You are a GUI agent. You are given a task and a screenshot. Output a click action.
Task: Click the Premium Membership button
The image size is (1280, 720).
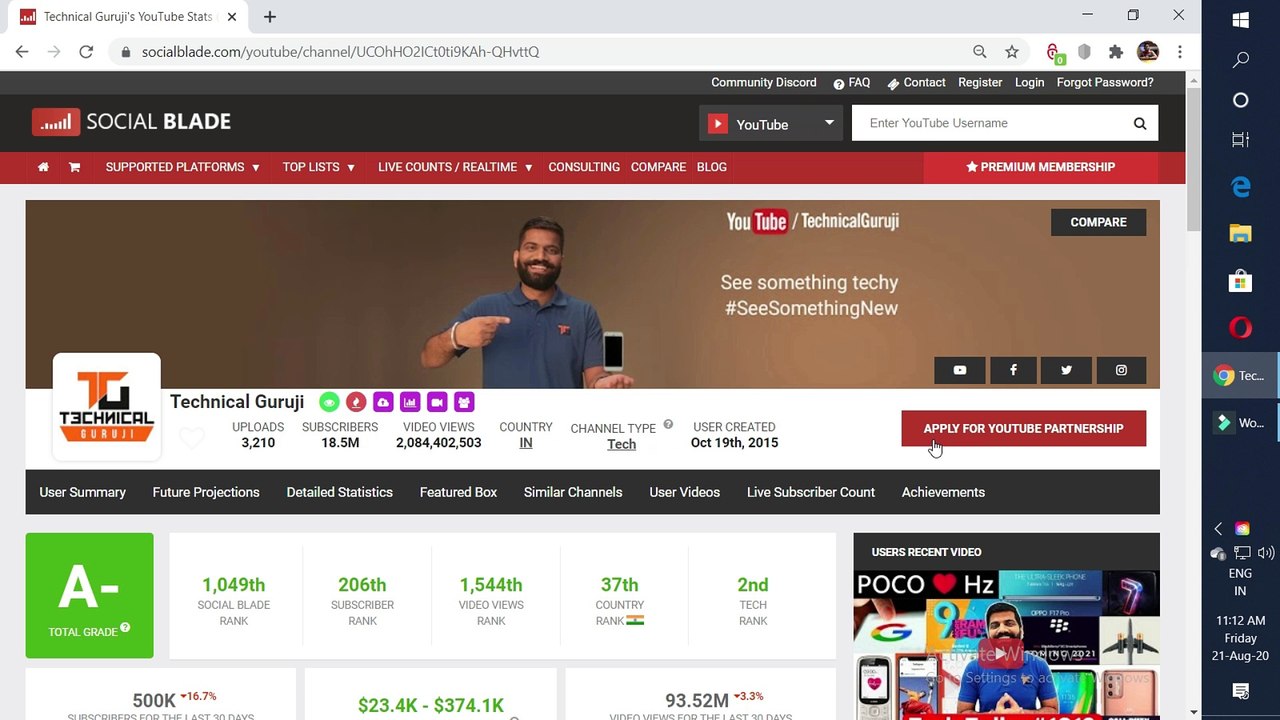1040,167
